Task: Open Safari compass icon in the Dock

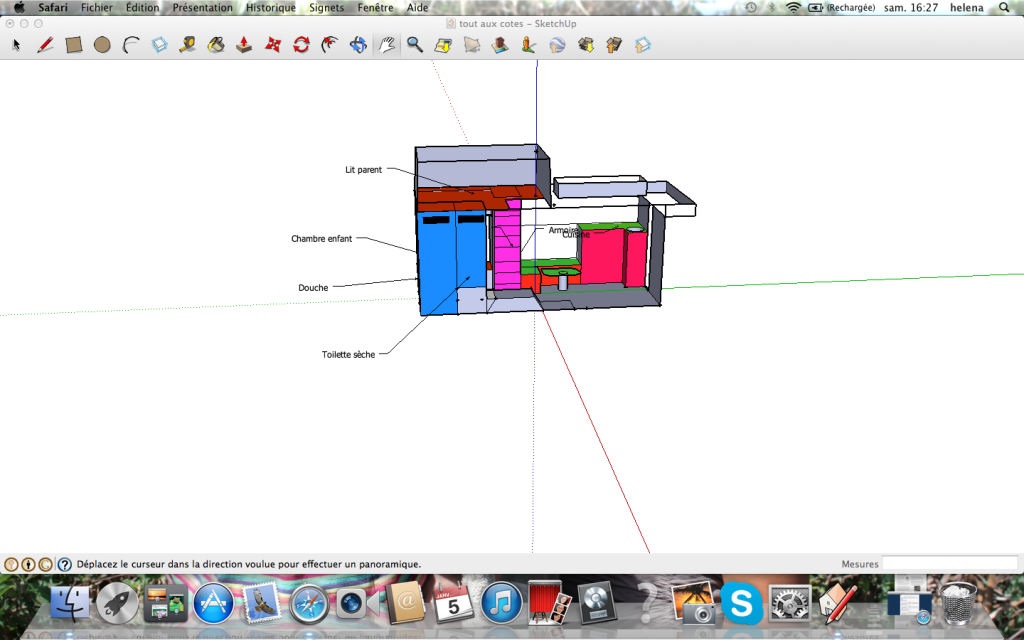Action: click(309, 603)
